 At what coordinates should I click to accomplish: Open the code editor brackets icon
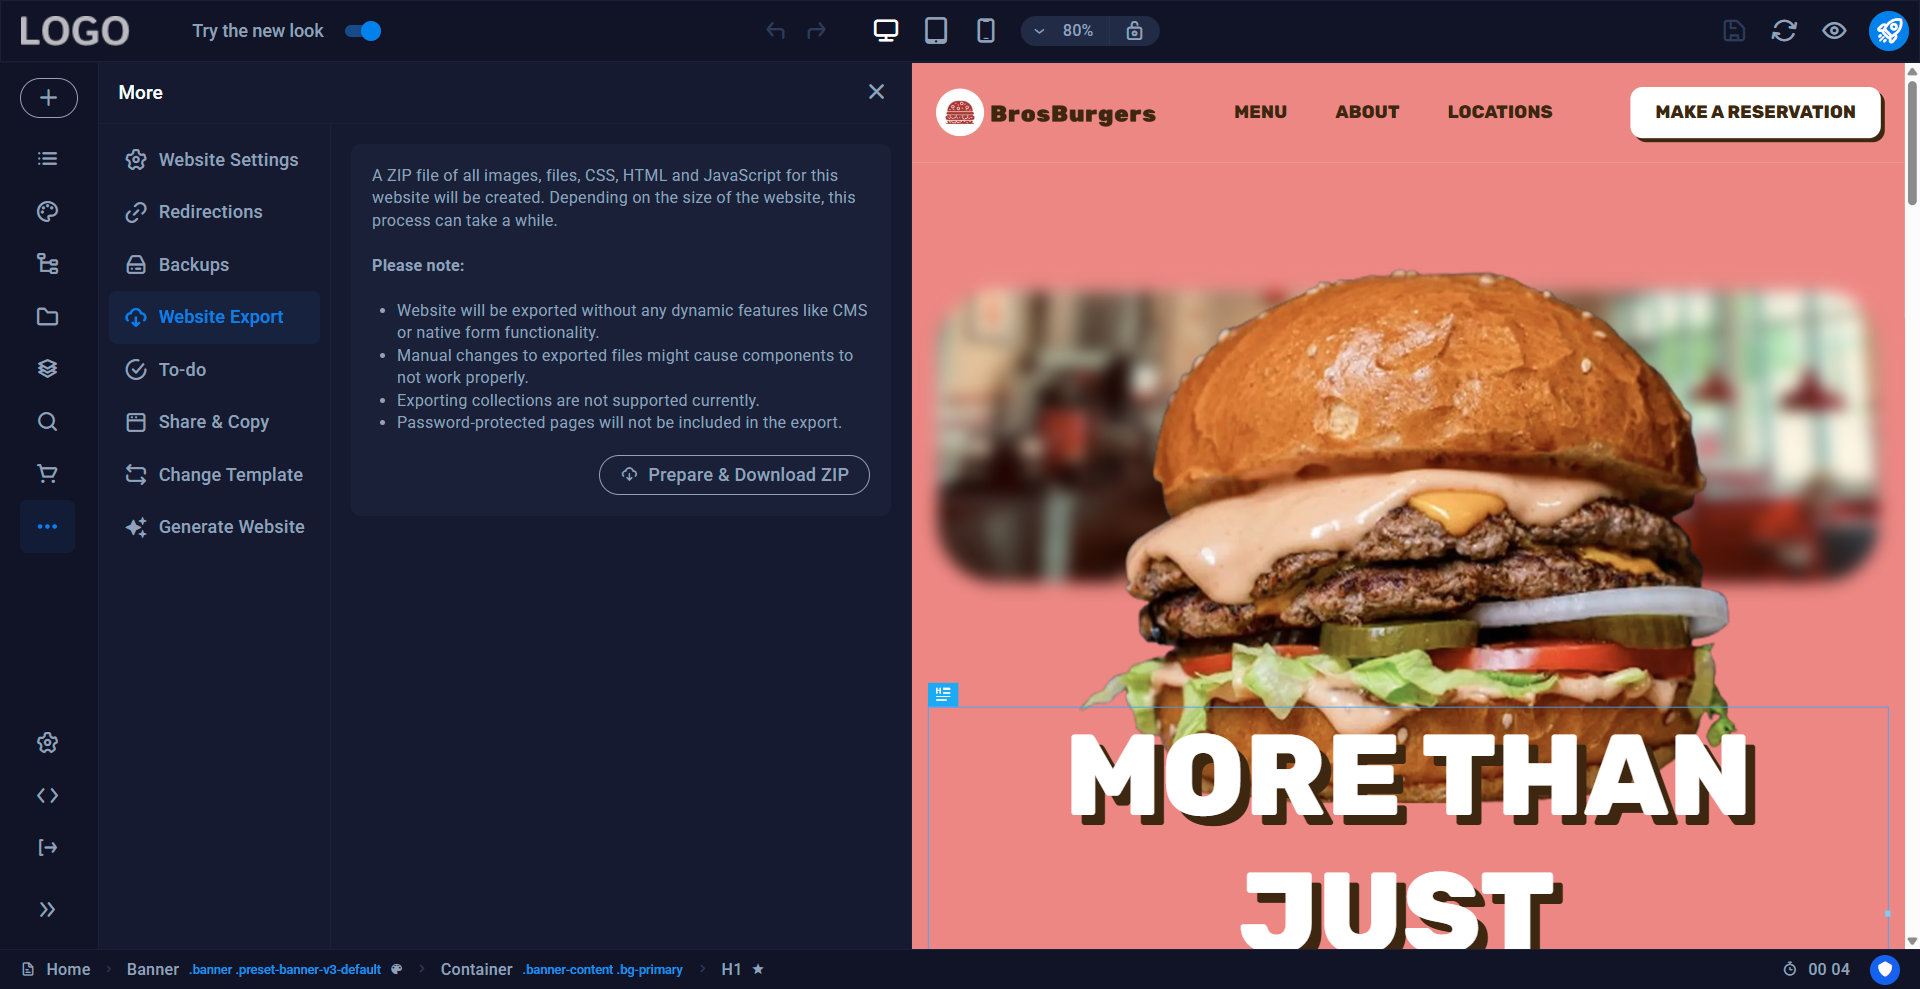[x=47, y=795]
